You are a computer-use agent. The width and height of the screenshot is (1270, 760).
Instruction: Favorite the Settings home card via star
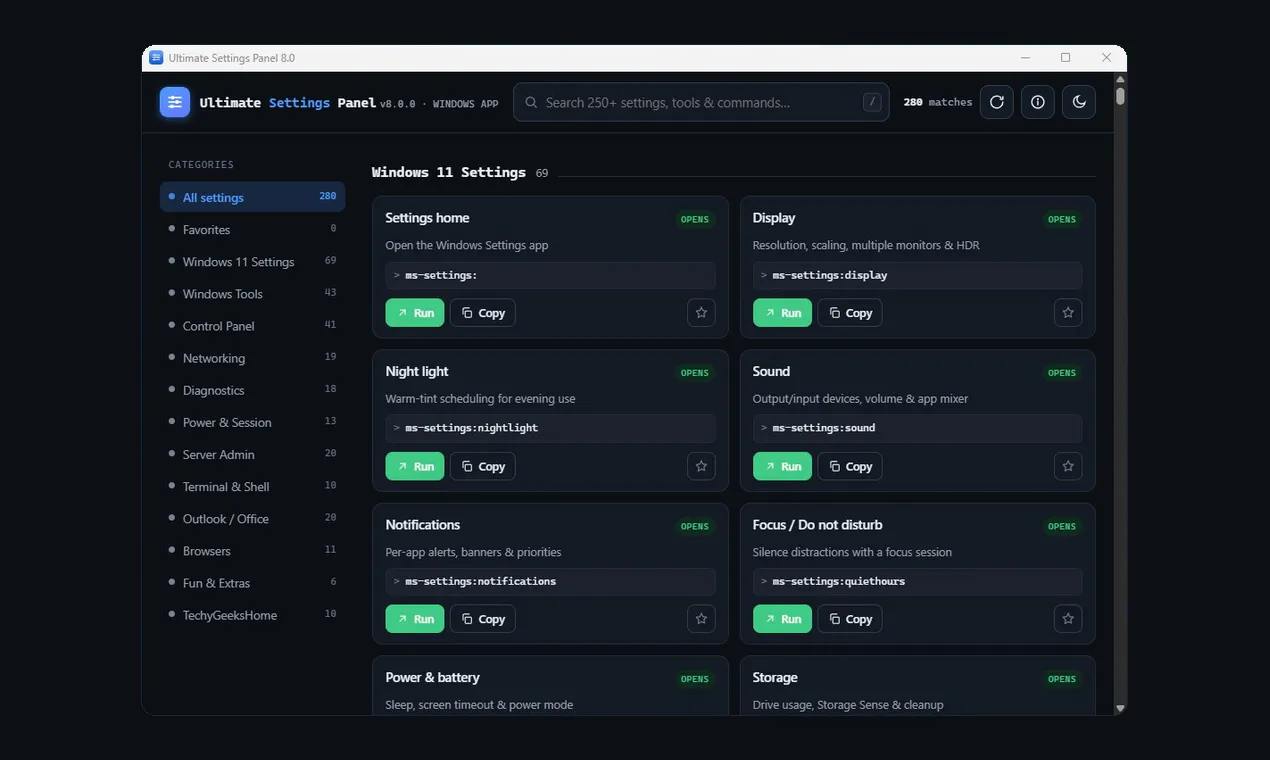(701, 313)
